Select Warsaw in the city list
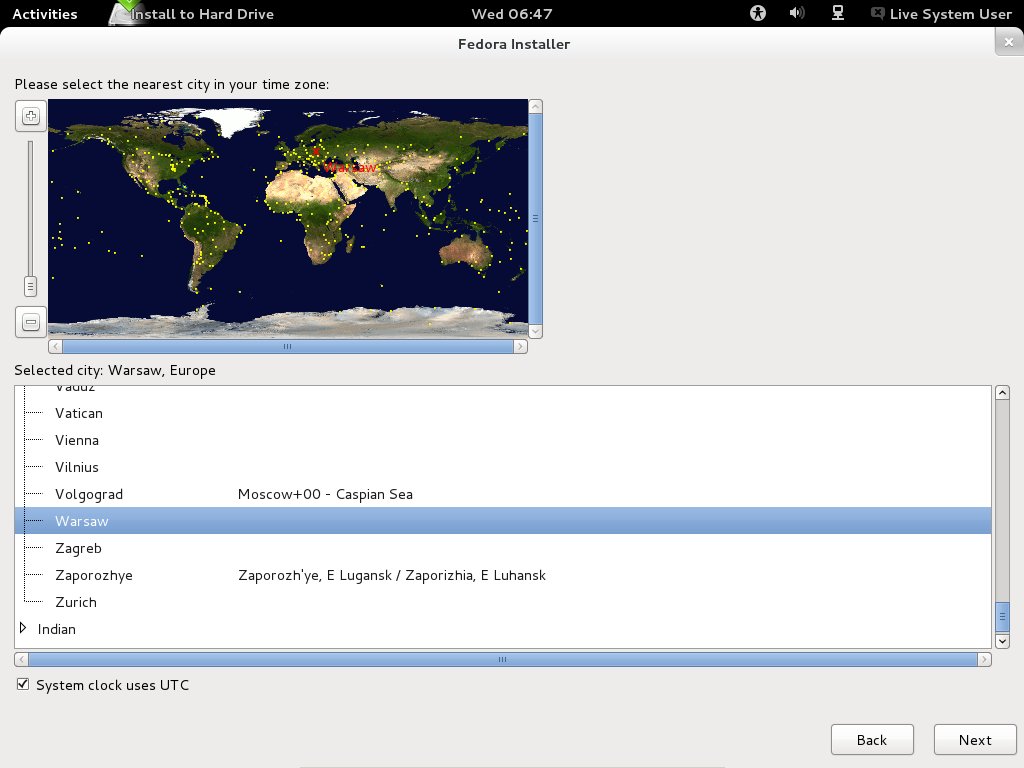Image resolution: width=1024 pixels, height=768 pixels. coord(503,521)
